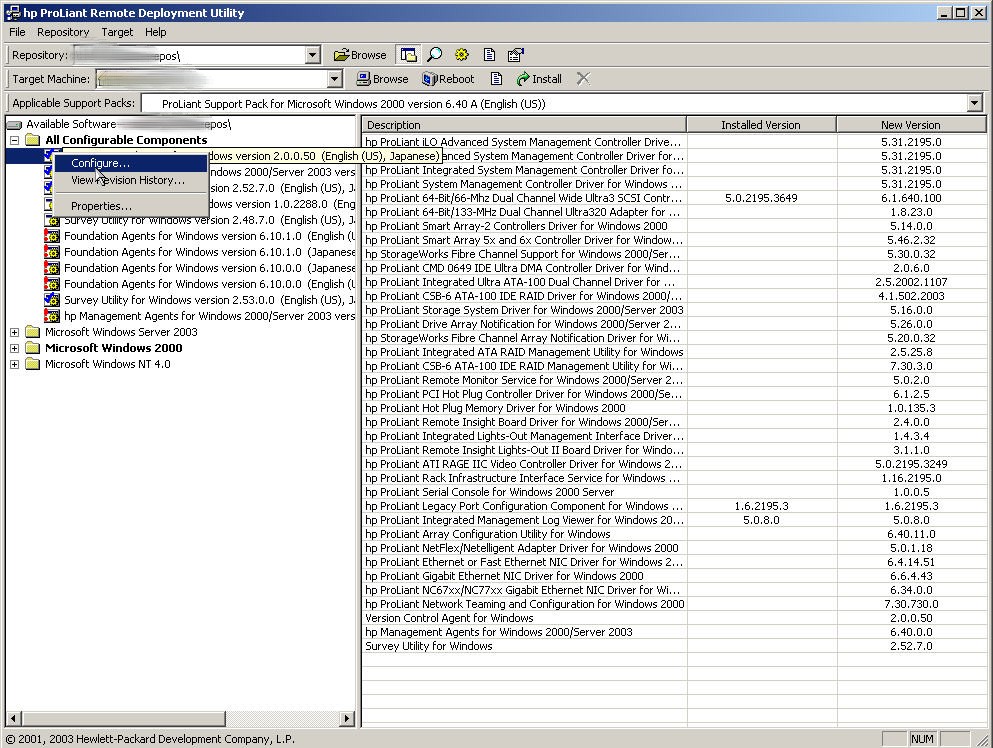Open the Applicable Support Packs dropdown arrow
The height and width of the screenshot is (748, 993).
pyautogui.click(x=974, y=103)
